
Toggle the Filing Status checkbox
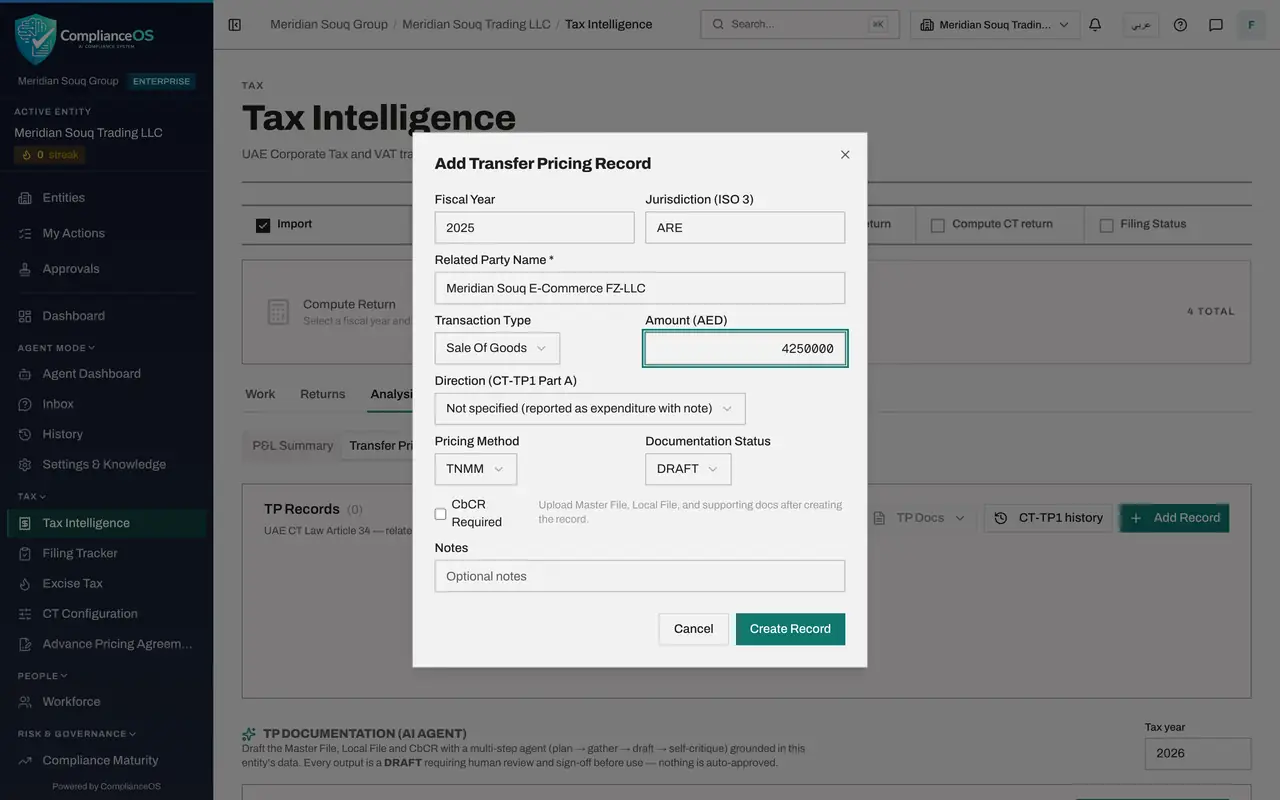click(x=1106, y=225)
